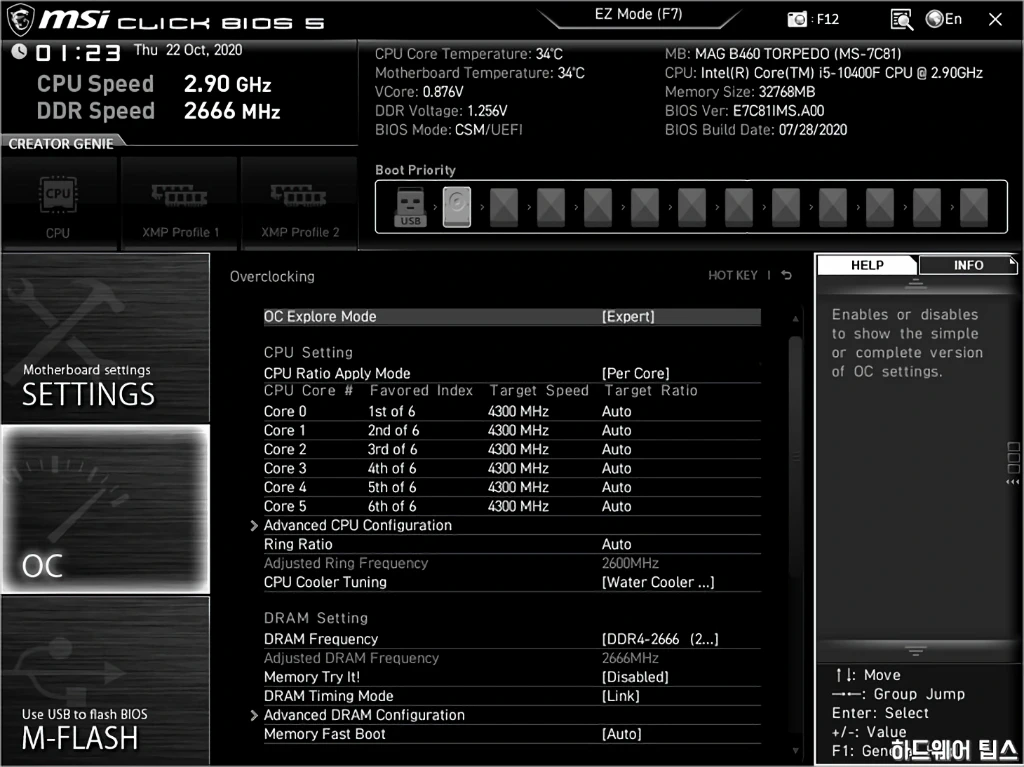Viewport: 1024px width, 767px height.
Task: Click BIOS Ver E7C81IMS.A00 text
Action: (x=744, y=110)
